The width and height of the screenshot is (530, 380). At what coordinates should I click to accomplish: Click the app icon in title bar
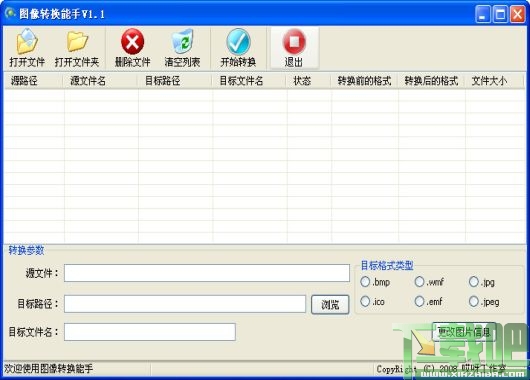(x=10, y=13)
